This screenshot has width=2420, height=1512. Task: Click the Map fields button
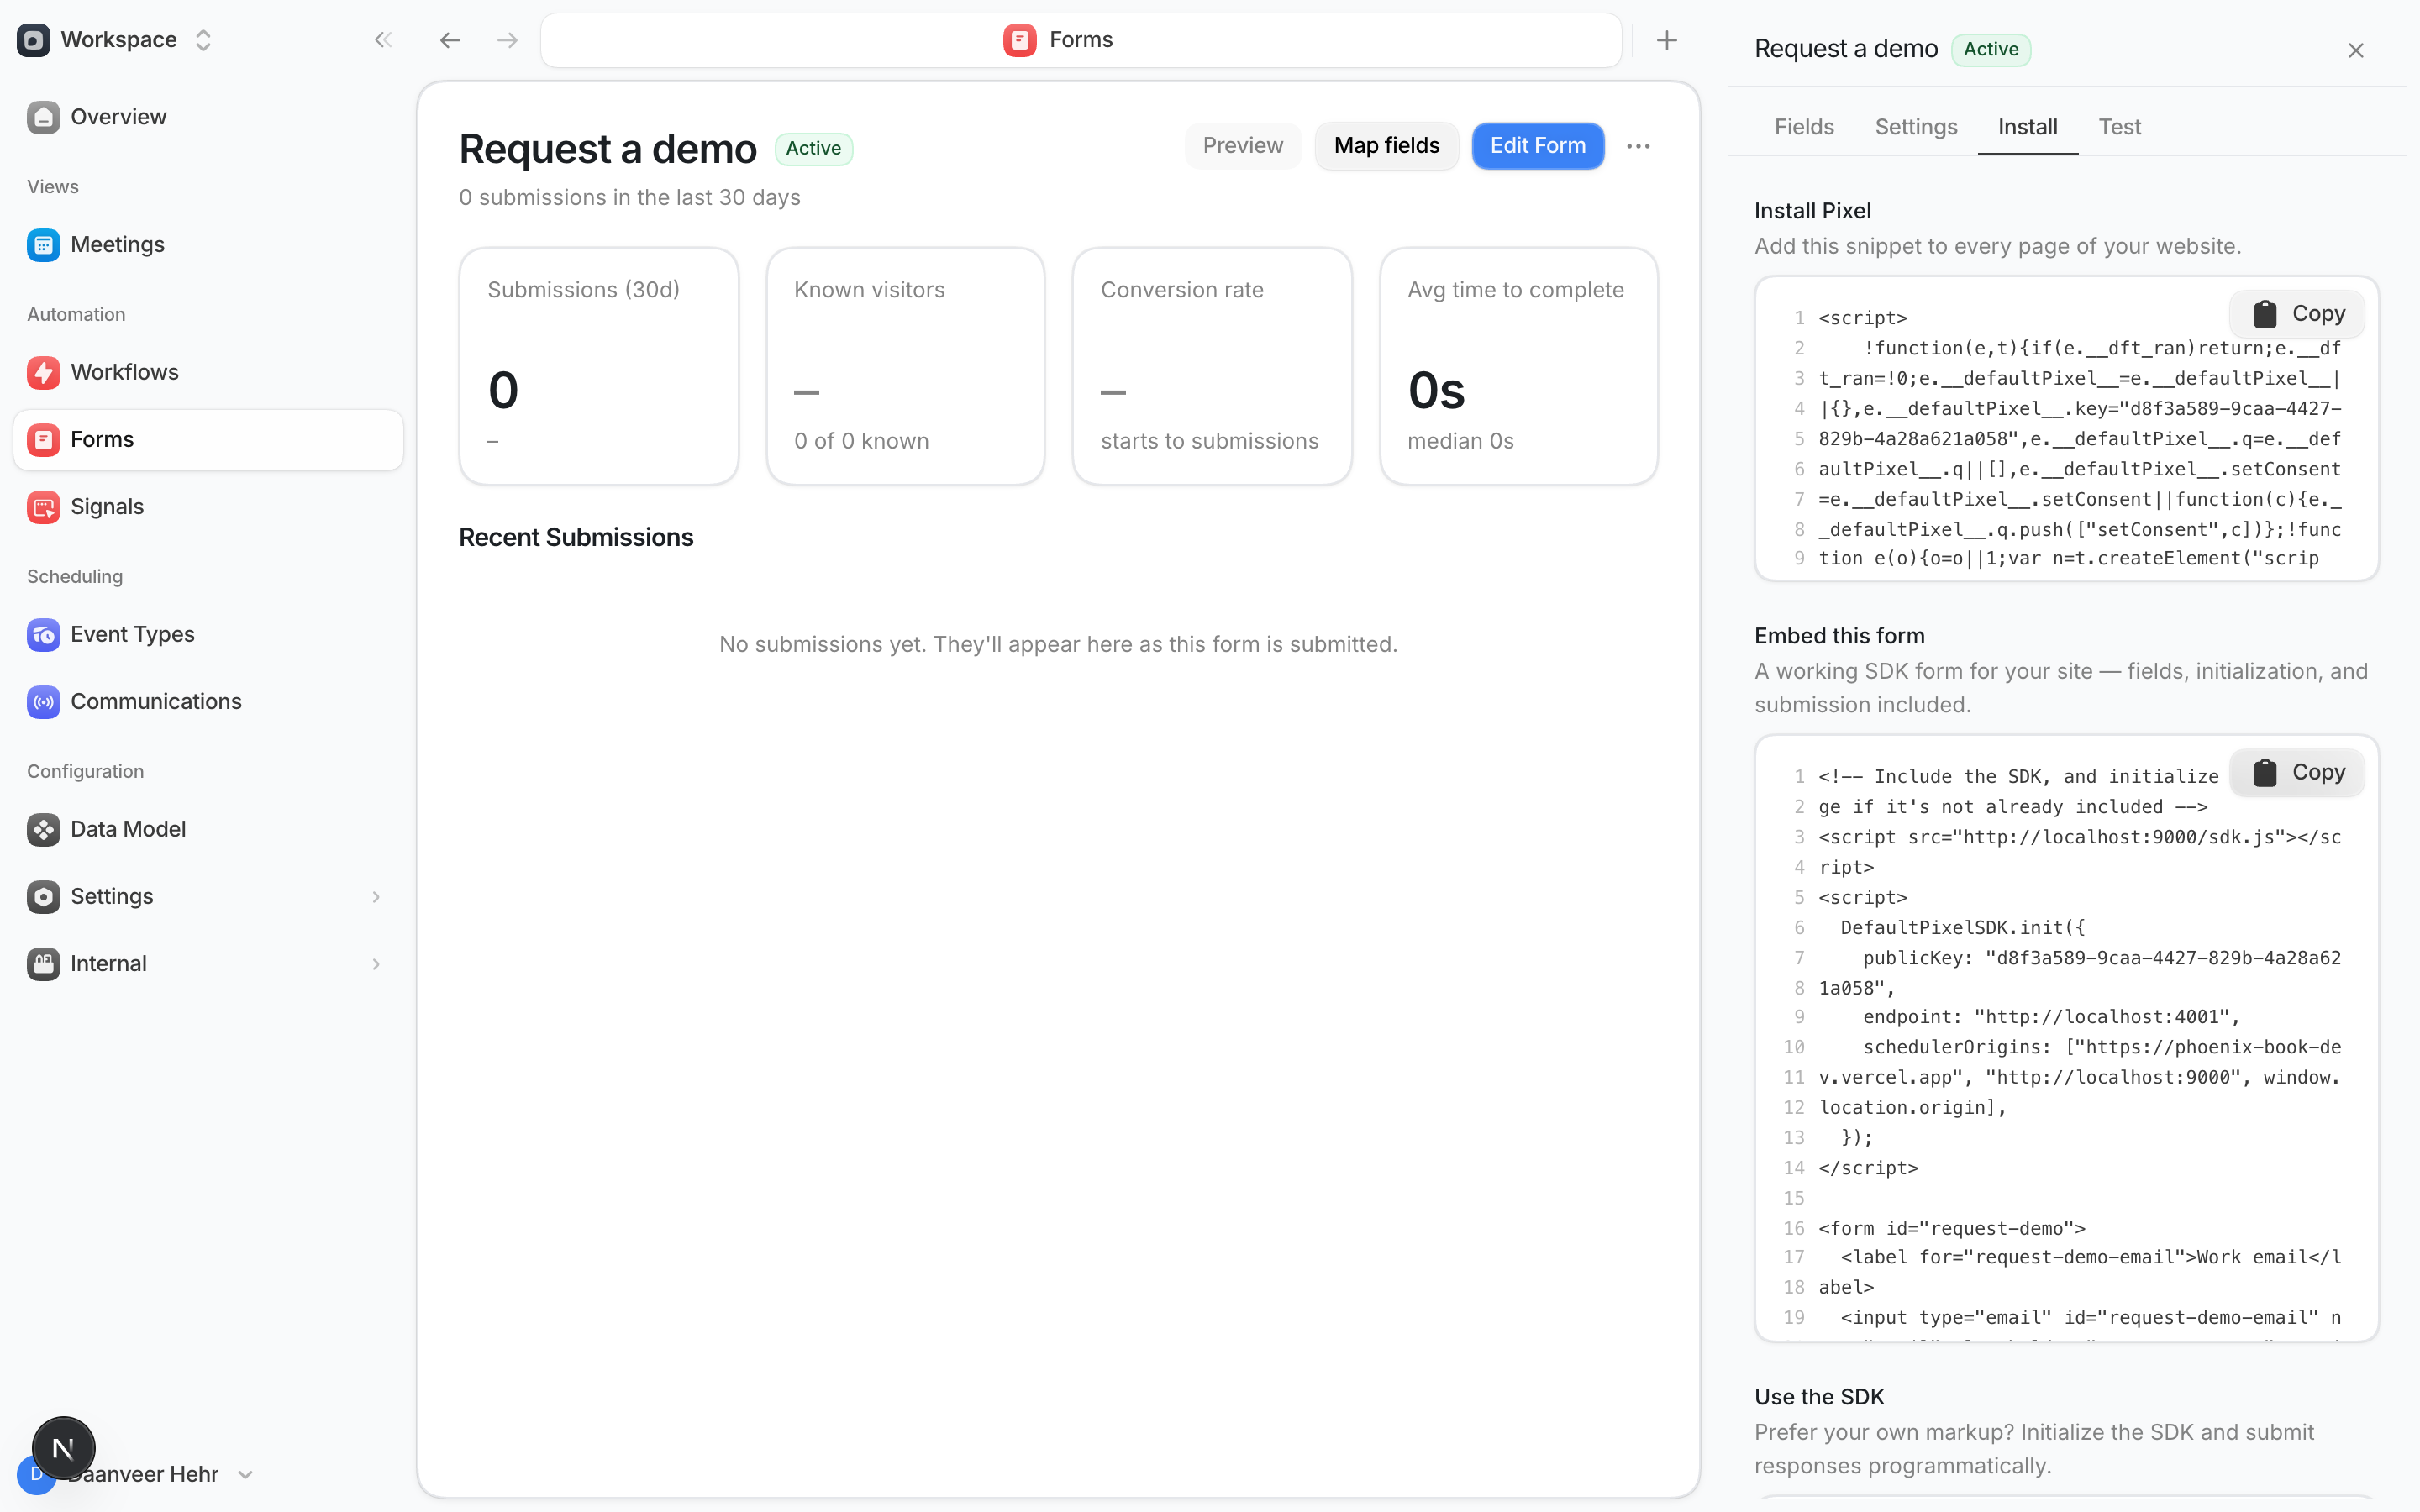pyautogui.click(x=1386, y=146)
